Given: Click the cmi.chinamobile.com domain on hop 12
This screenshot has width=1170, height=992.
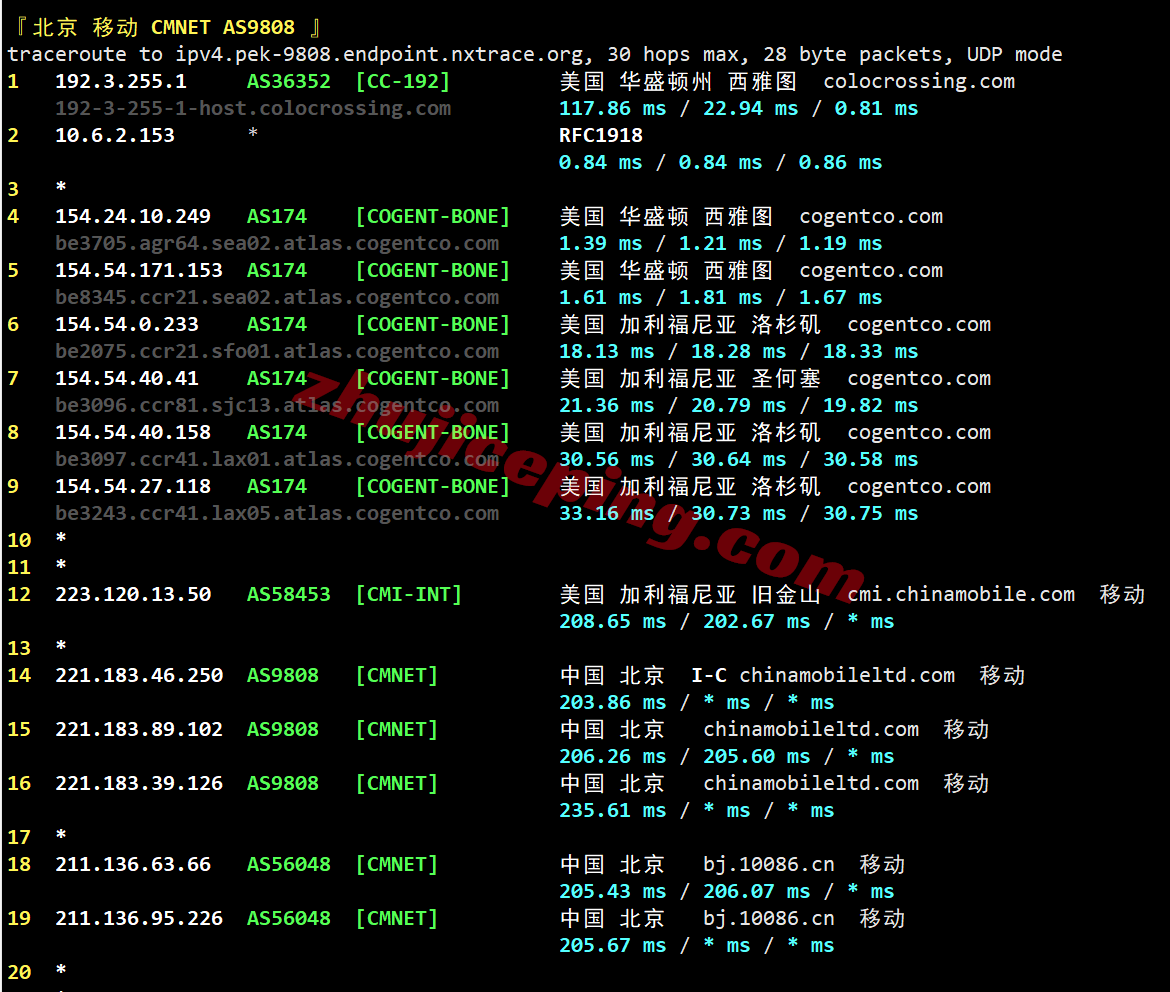Looking at the screenshot, I should click(x=961, y=594).
